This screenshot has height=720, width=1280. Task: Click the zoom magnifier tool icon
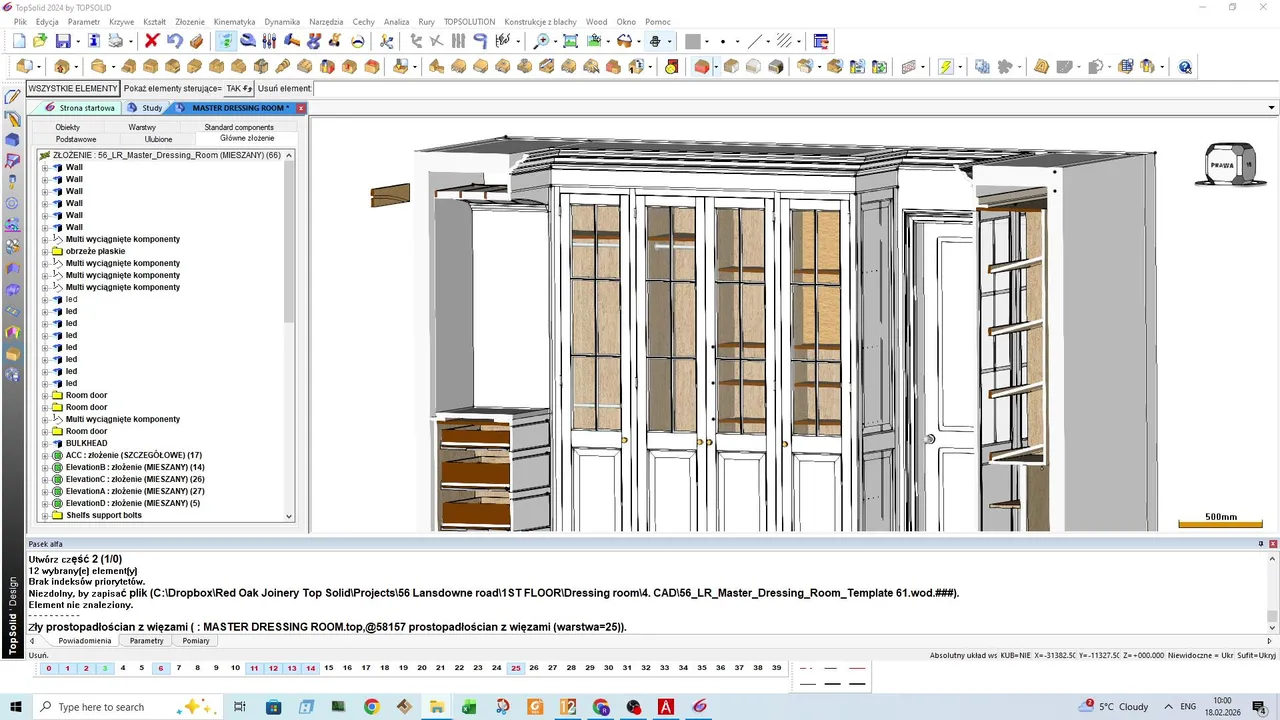[541, 41]
